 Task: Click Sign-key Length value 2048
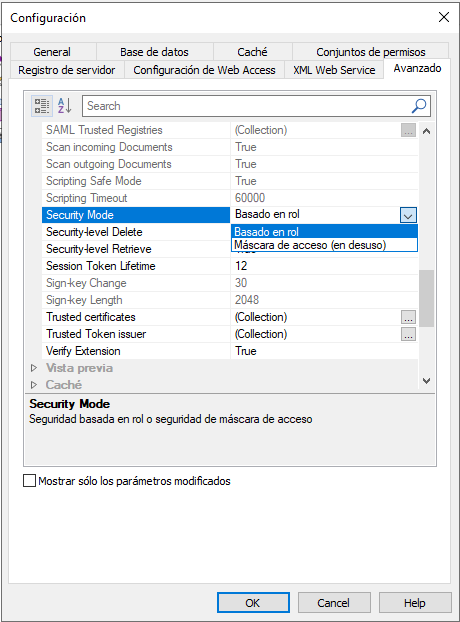[324, 300]
